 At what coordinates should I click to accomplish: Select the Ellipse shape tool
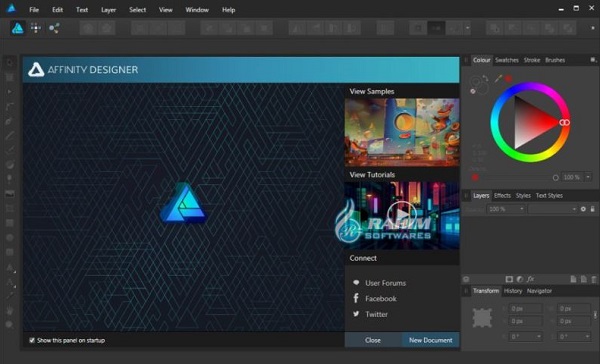coord(10,237)
